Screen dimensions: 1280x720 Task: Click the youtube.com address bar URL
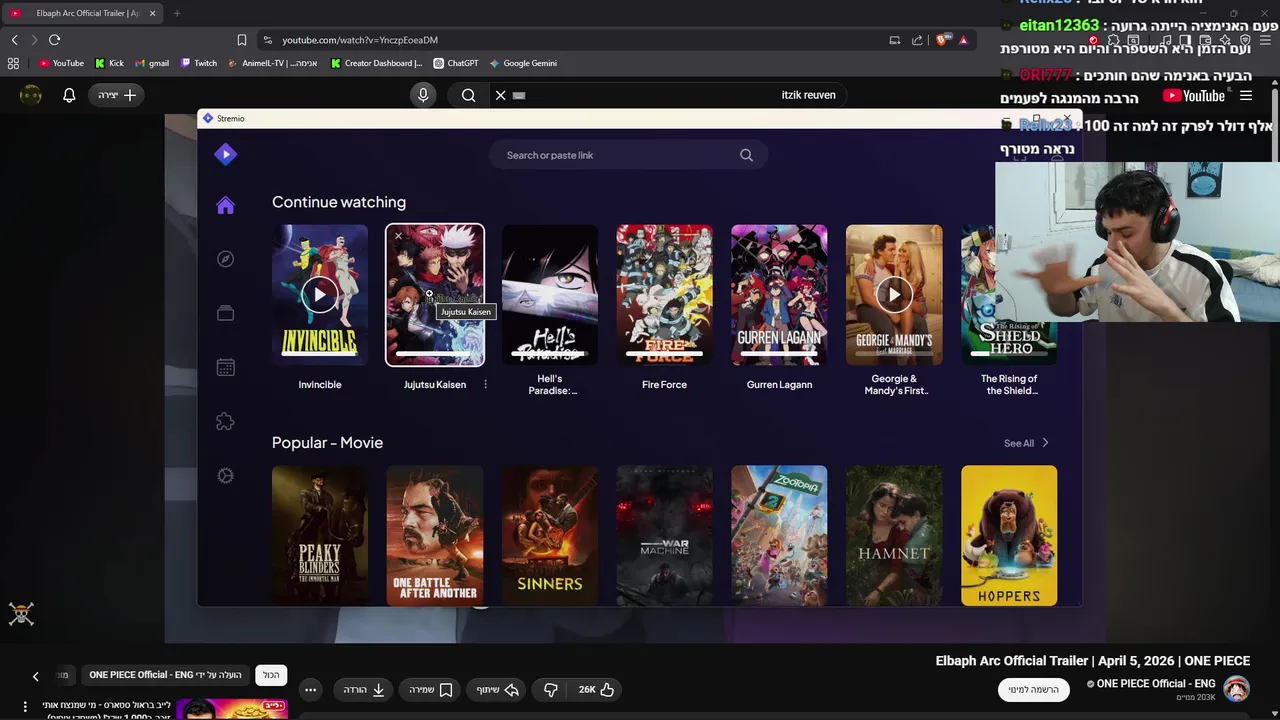pos(360,40)
